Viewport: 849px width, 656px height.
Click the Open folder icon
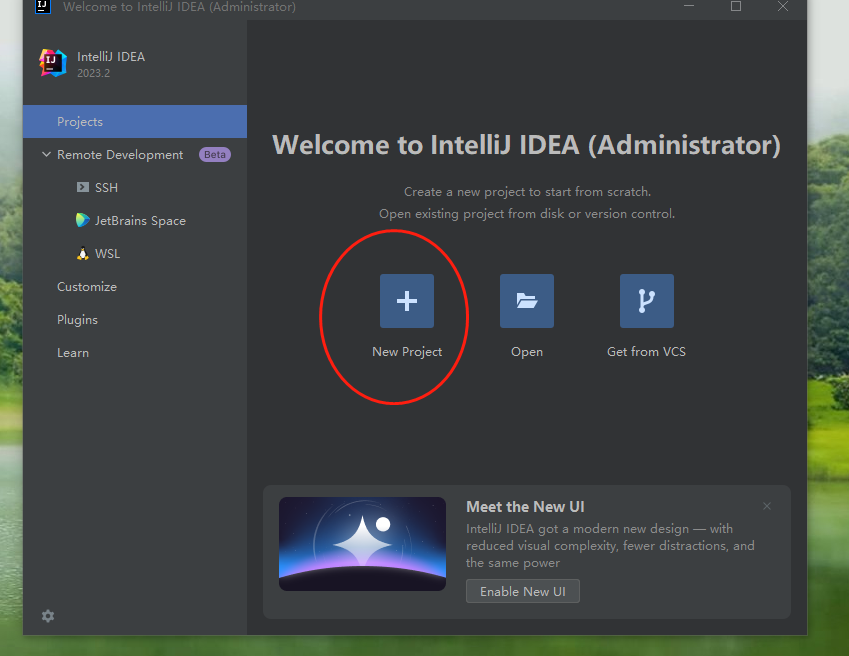coord(526,301)
